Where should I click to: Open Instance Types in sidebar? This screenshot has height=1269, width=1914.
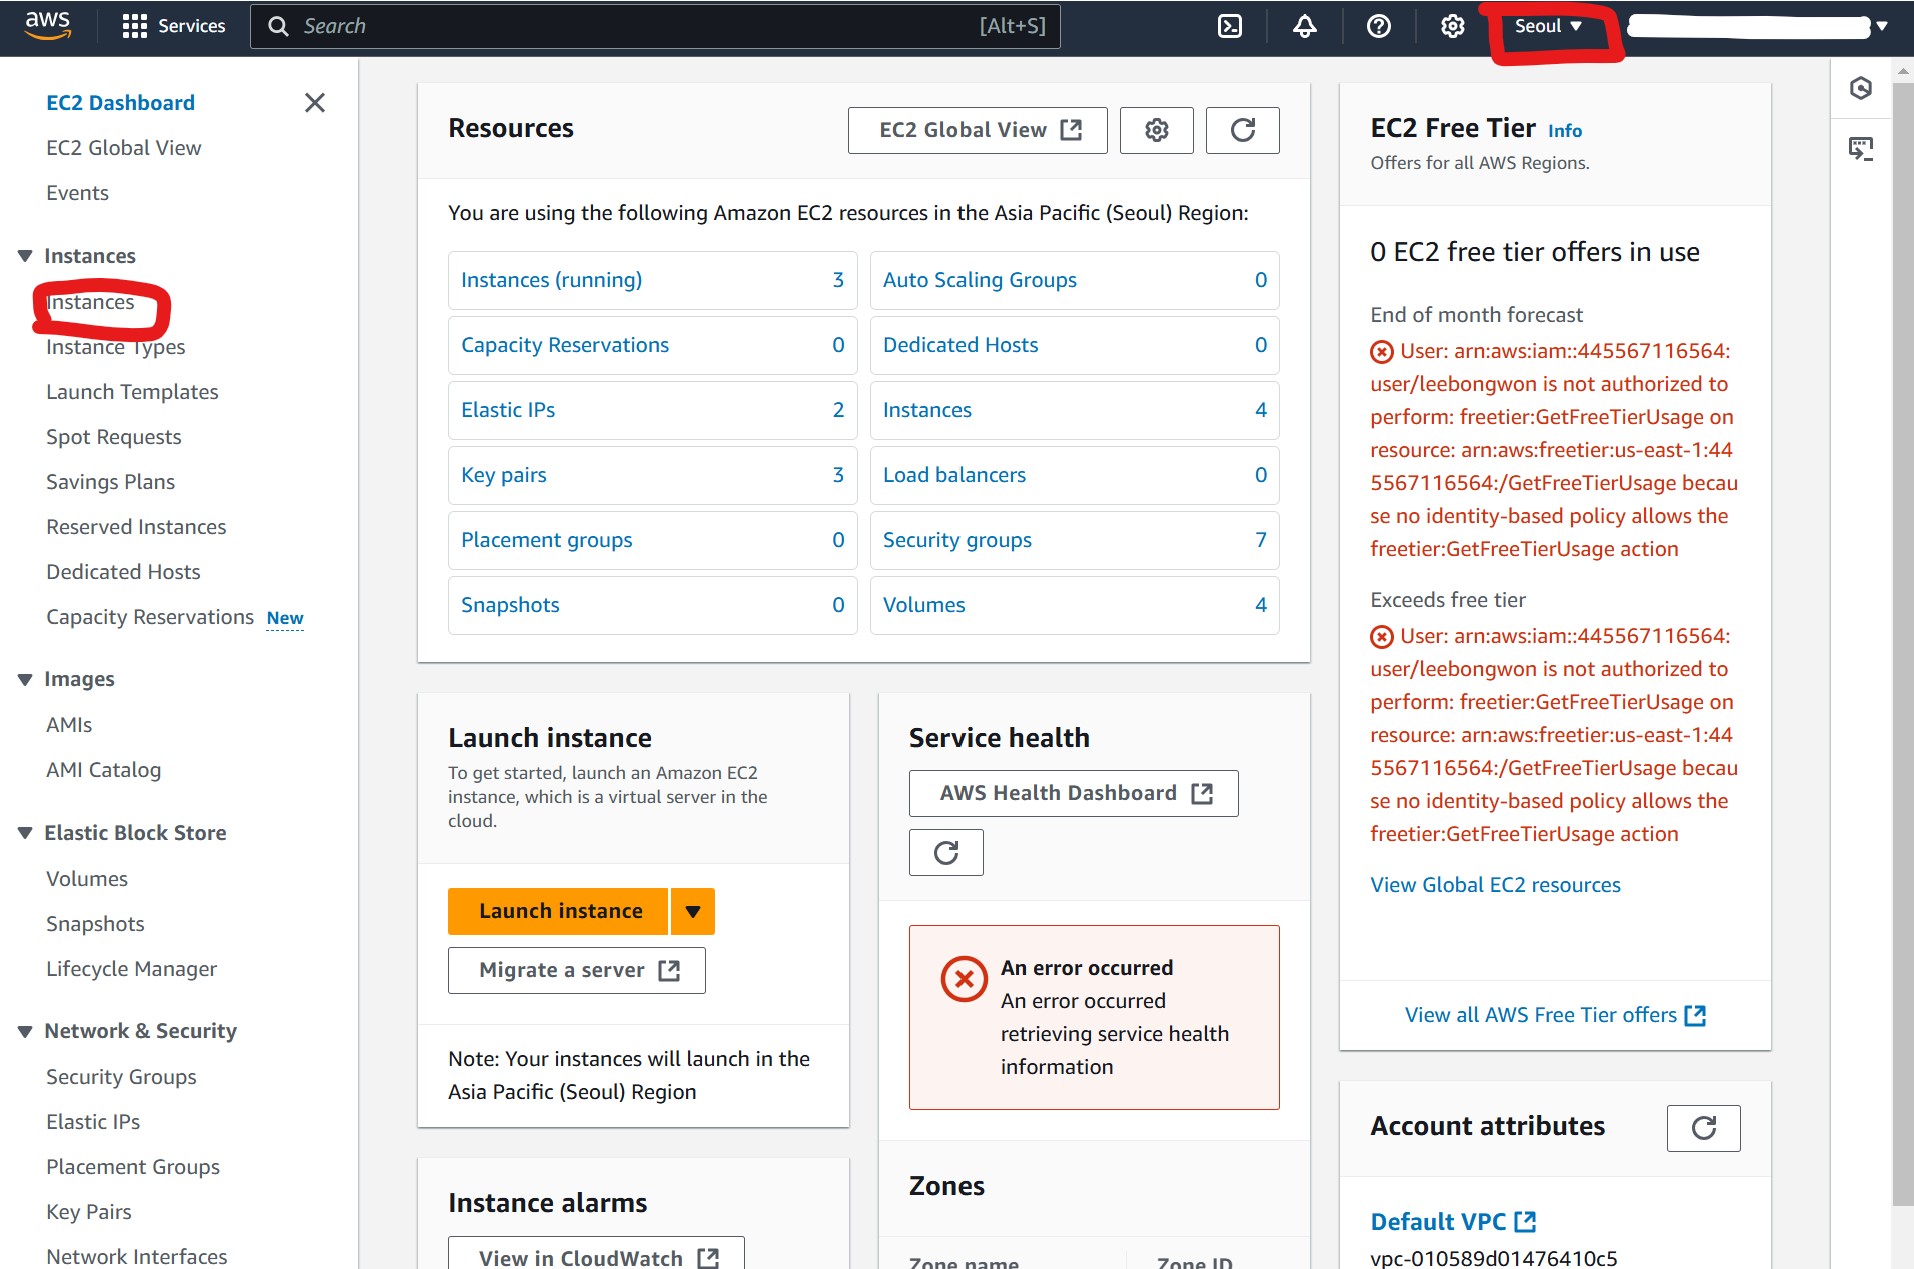tap(116, 347)
